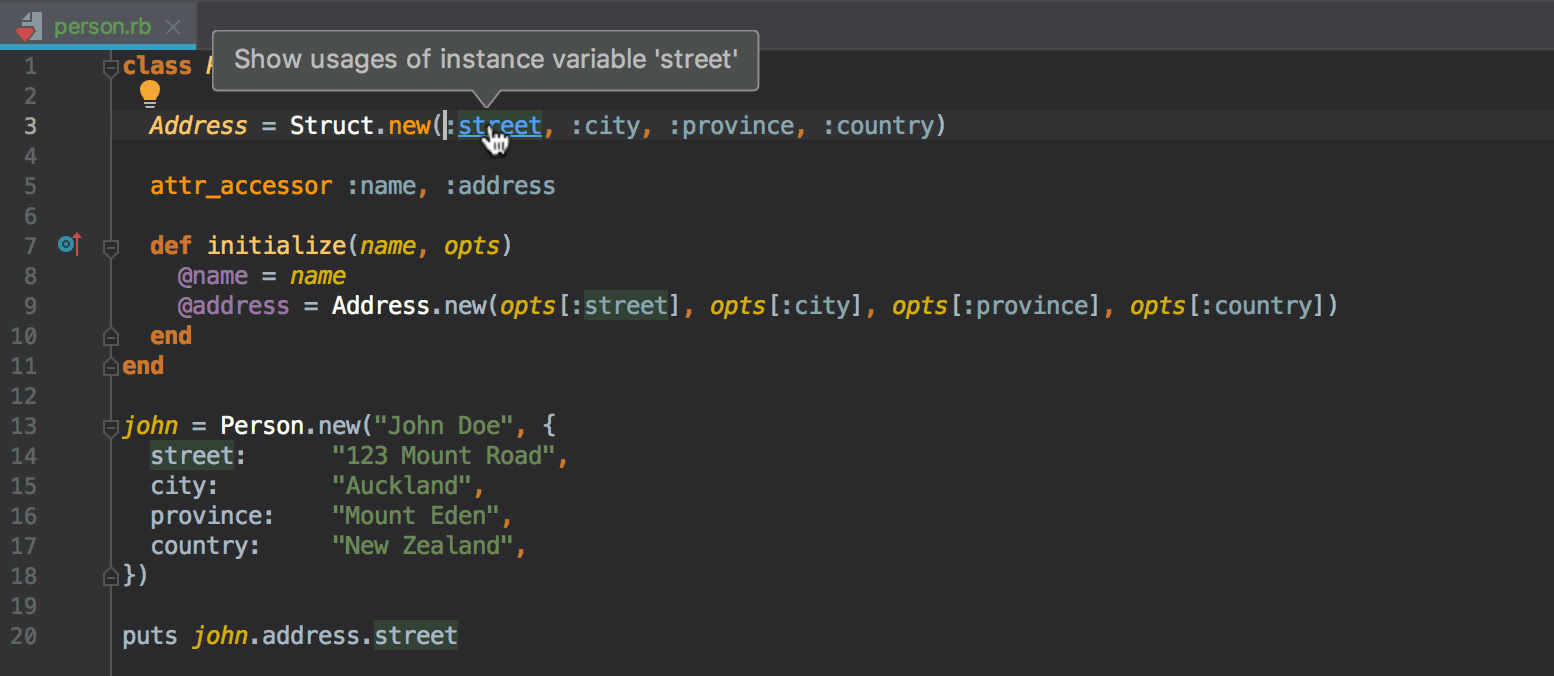The height and width of the screenshot is (676, 1554).
Task: Click the '@name' instance variable
Action: [213, 276]
